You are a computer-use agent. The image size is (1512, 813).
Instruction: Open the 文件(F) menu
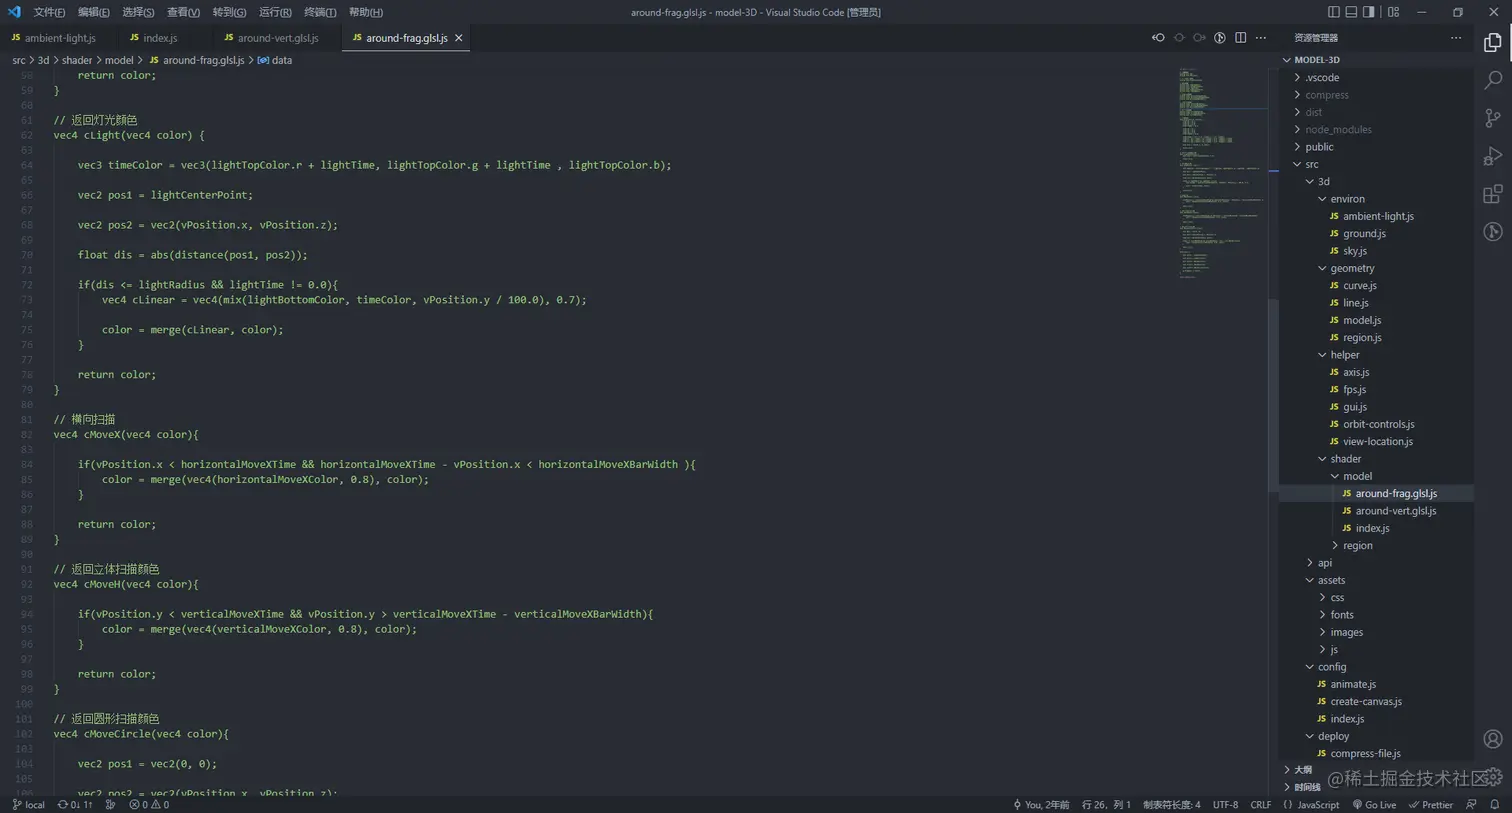pyautogui.click(x=49, y=12)
